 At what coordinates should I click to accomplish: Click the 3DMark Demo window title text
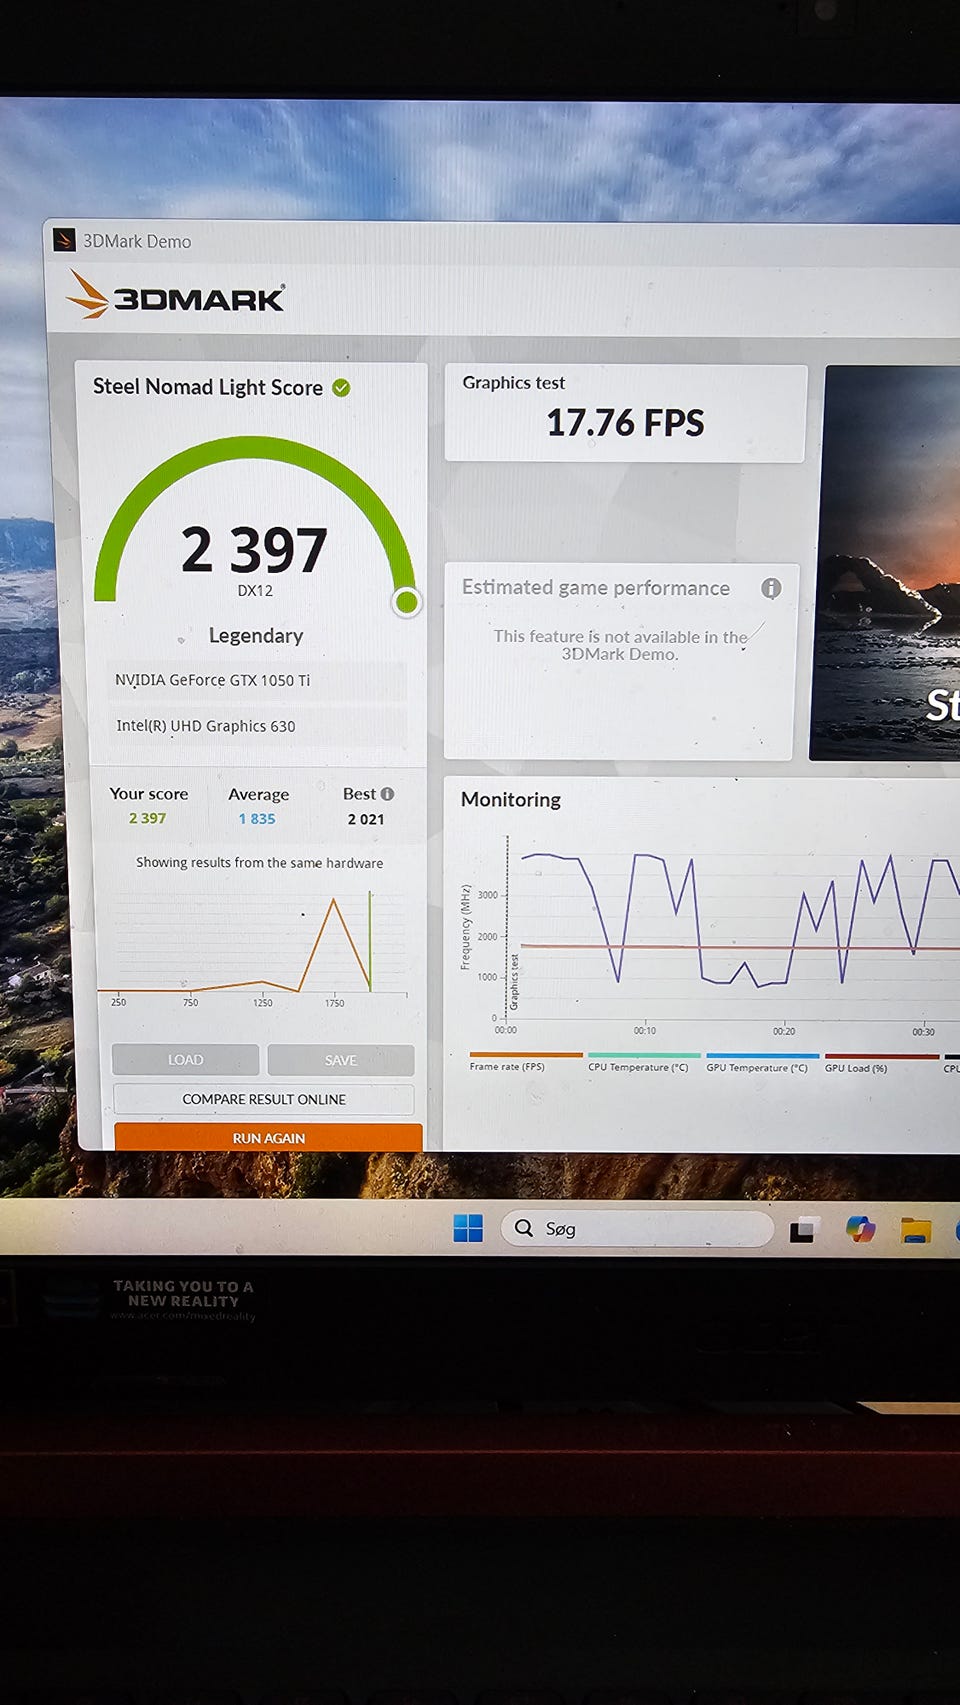[x=137, y=241]
